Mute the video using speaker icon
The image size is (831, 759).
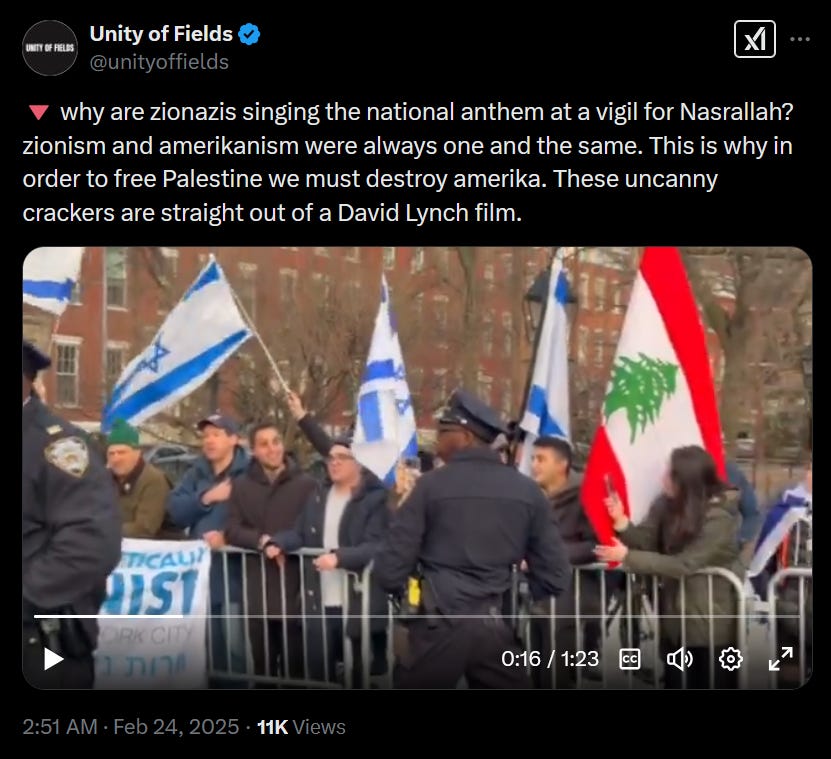(x=679, y=659)
